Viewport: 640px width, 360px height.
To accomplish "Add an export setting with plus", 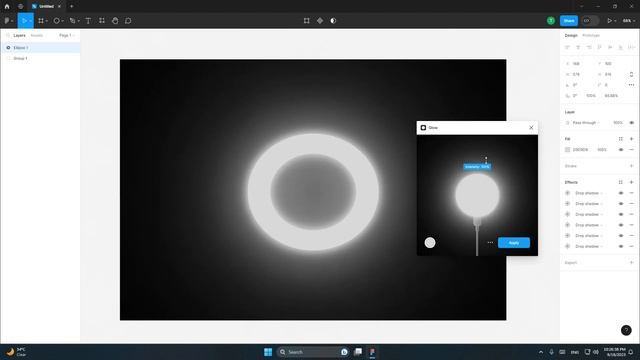I will [631, 263].
